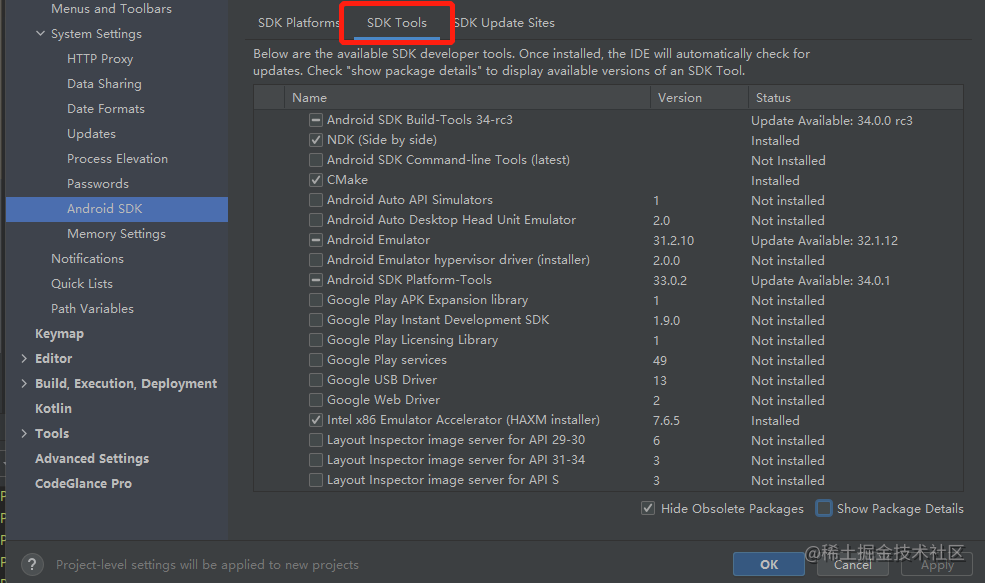Expand the Editor settings section
Screen dimensions: 985x583
[24, 359]
